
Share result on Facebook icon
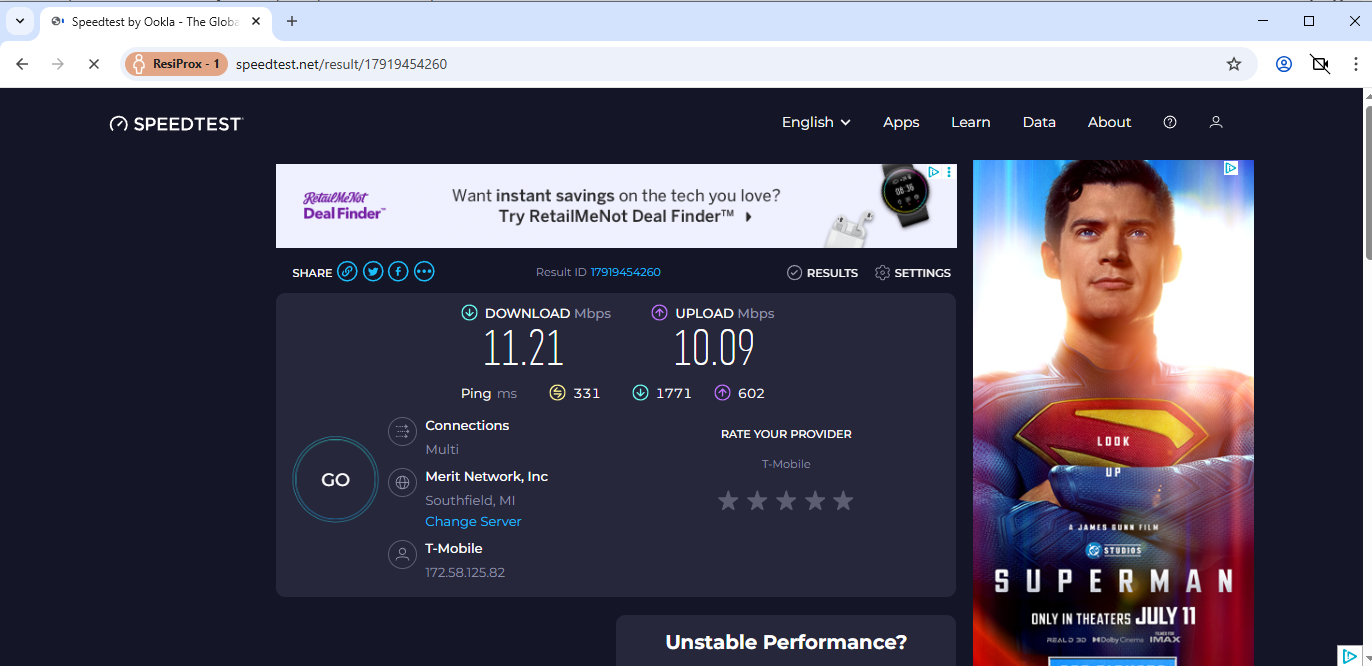(x=398, y=271)
